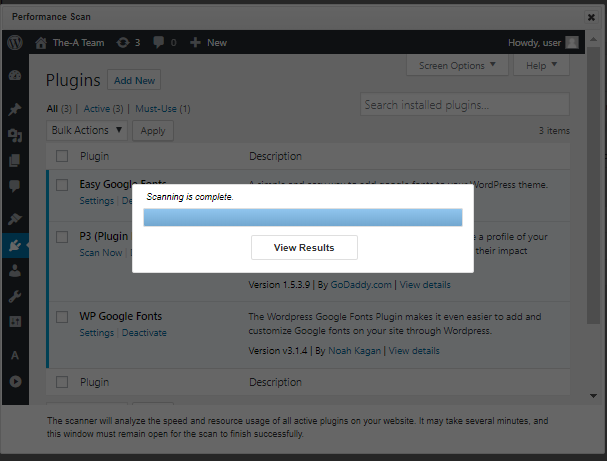
Task: Open Posts pushpin icon in sidebar
Action: [x=15, y=109]
